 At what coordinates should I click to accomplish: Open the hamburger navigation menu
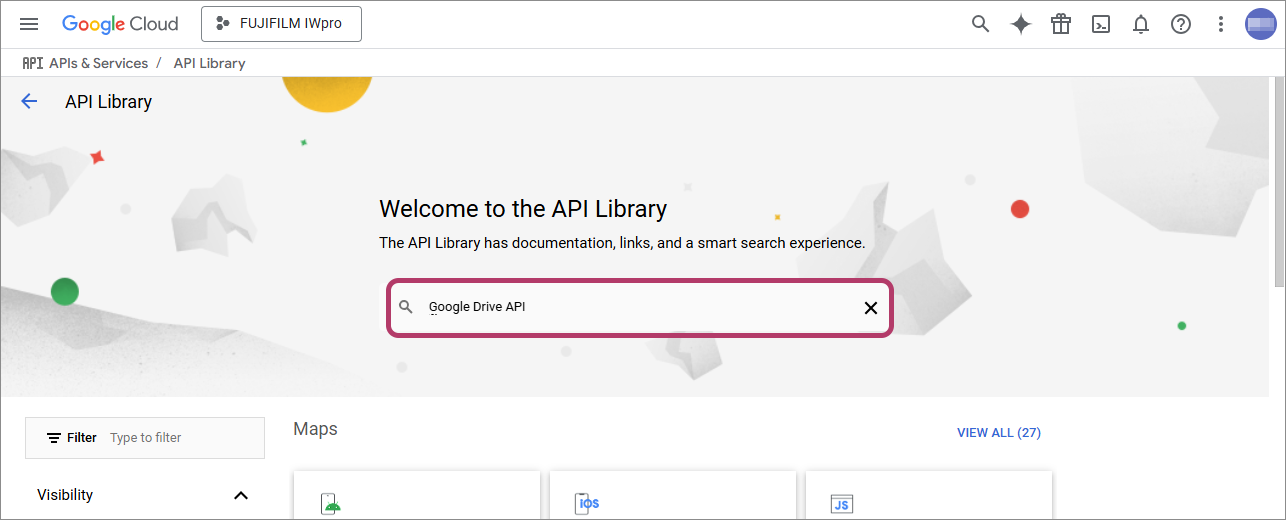(x=29, y=24)
